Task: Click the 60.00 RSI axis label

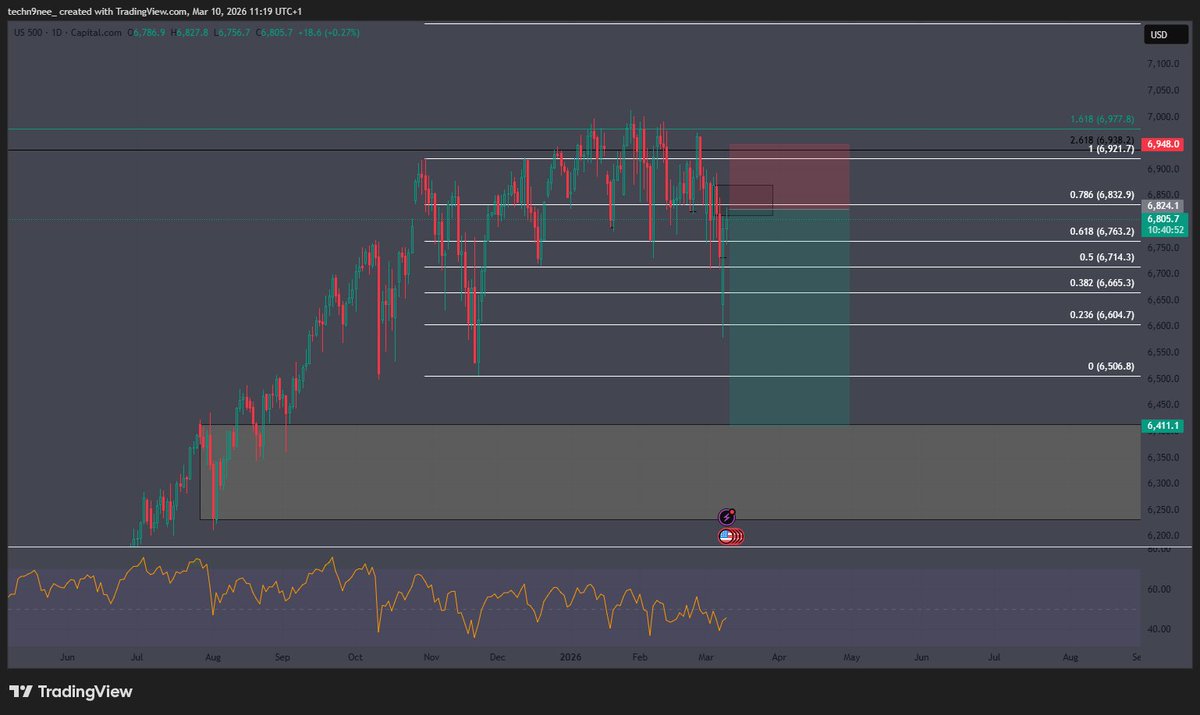Action: [1157, 589]
